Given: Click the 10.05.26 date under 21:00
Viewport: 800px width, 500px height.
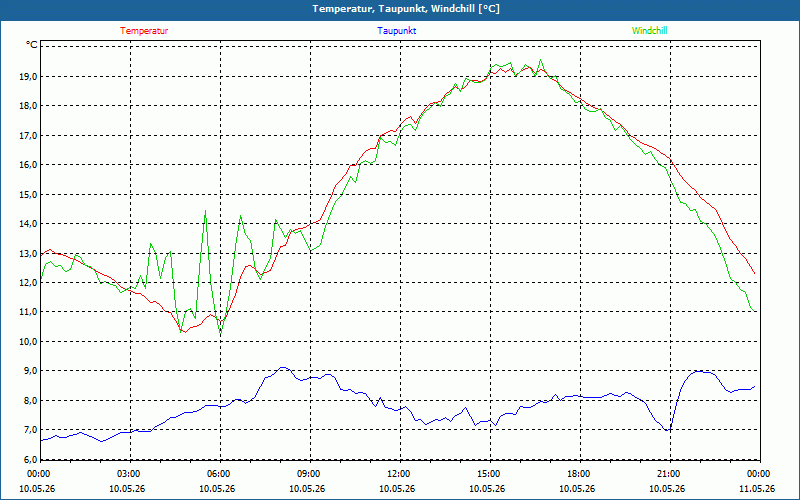Looking at the screenshot, I should (666, 489).
